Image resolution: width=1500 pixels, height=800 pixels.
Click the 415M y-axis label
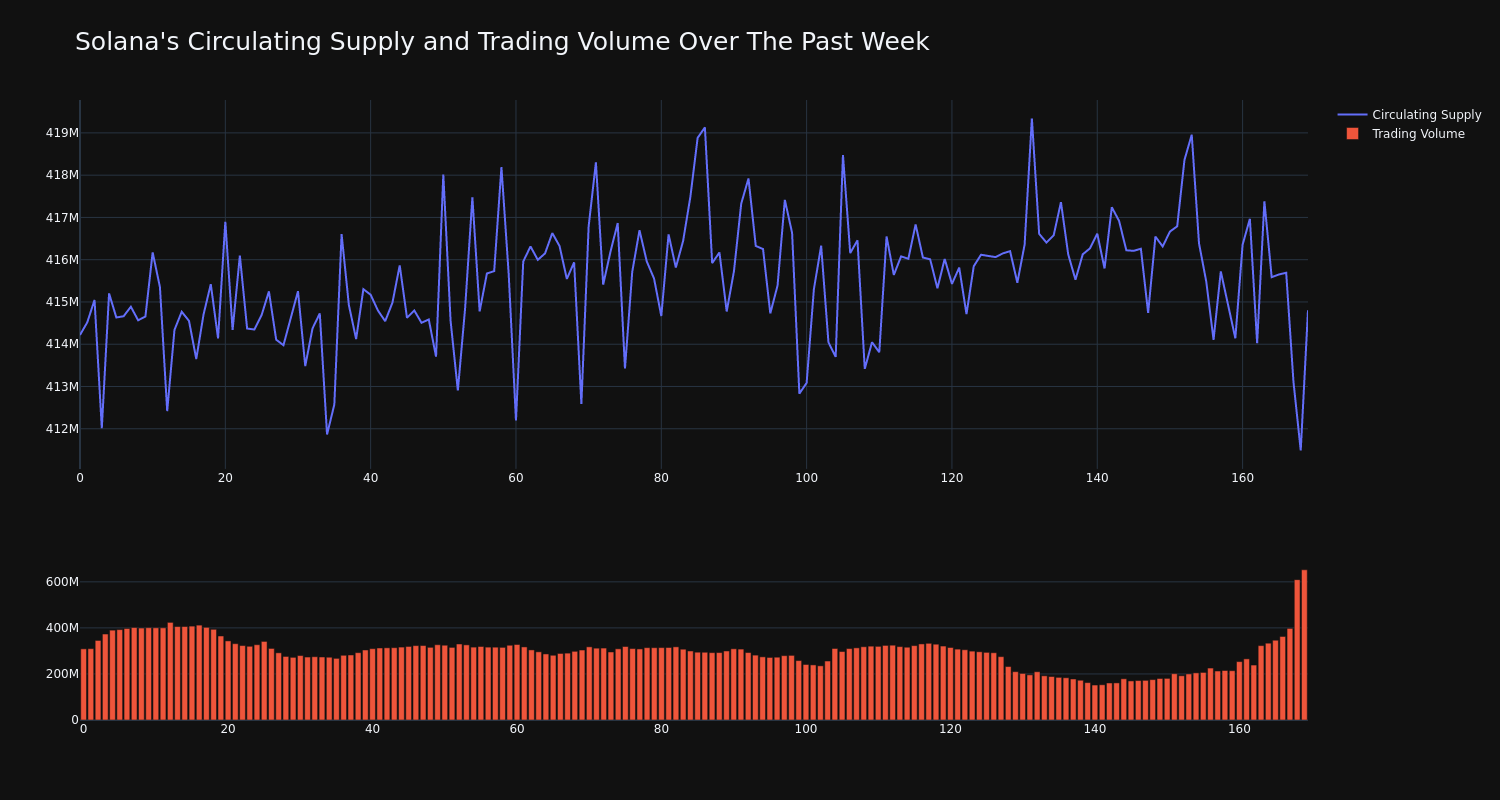coord(62,302)
